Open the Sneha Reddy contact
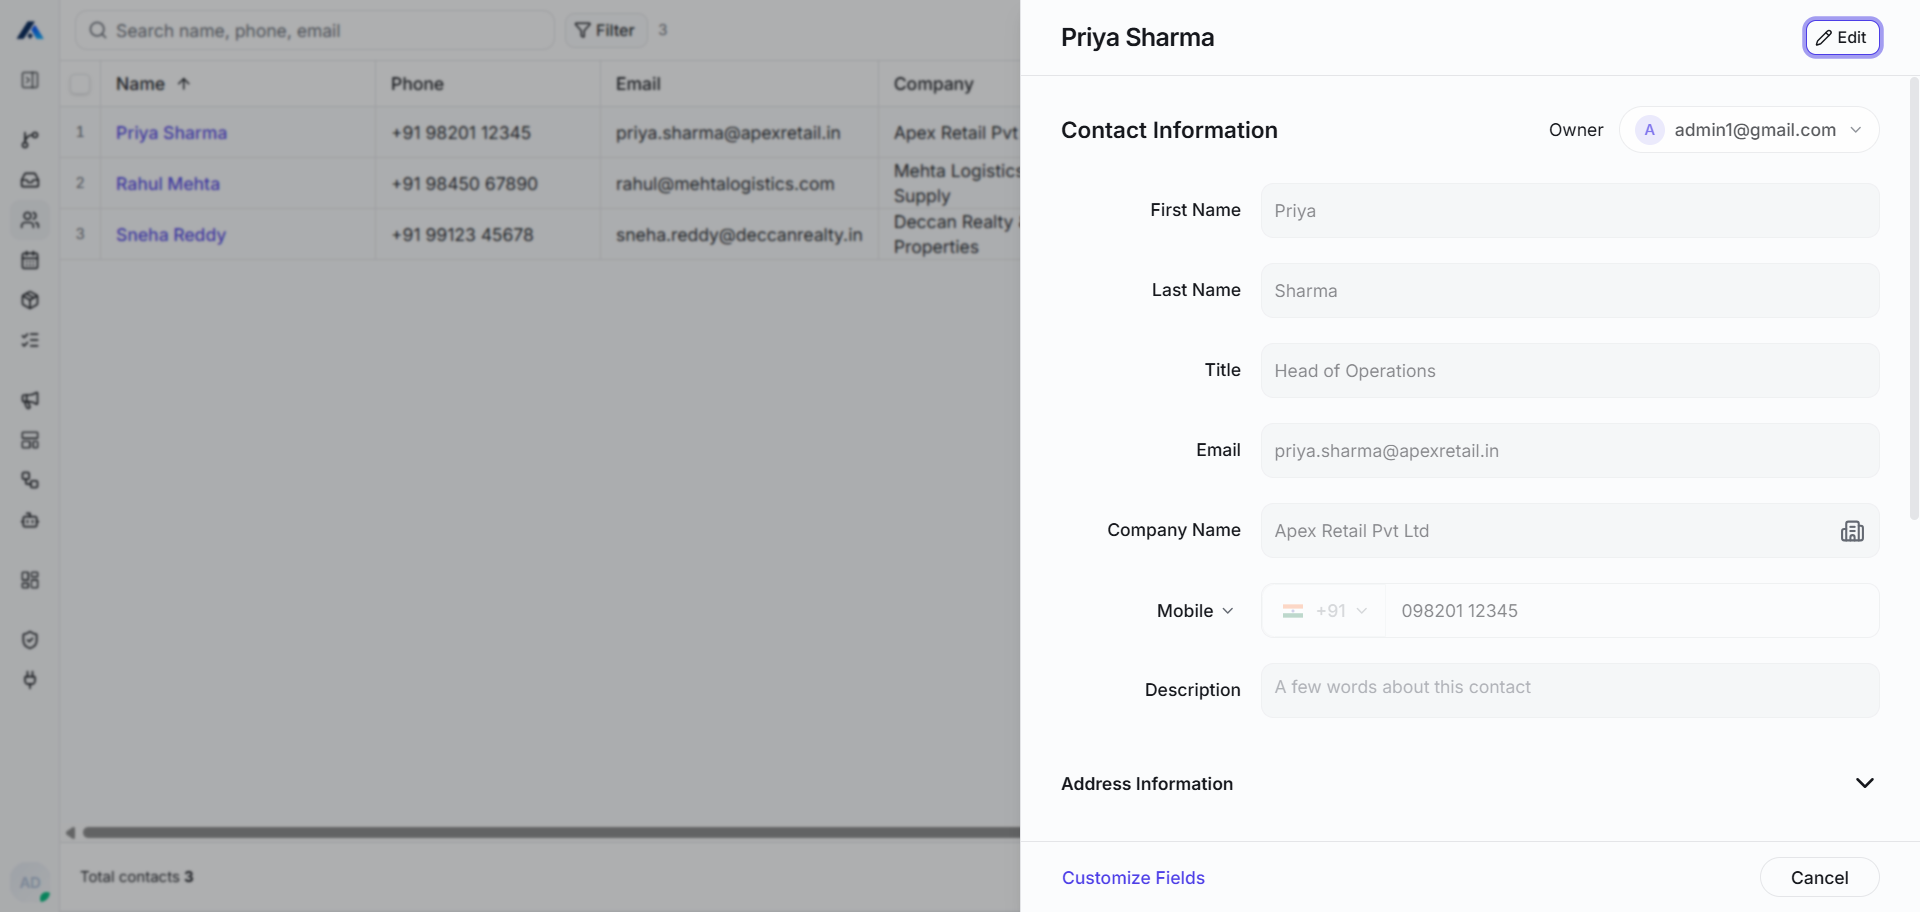 pyautogui.click(x=171, y=234)
